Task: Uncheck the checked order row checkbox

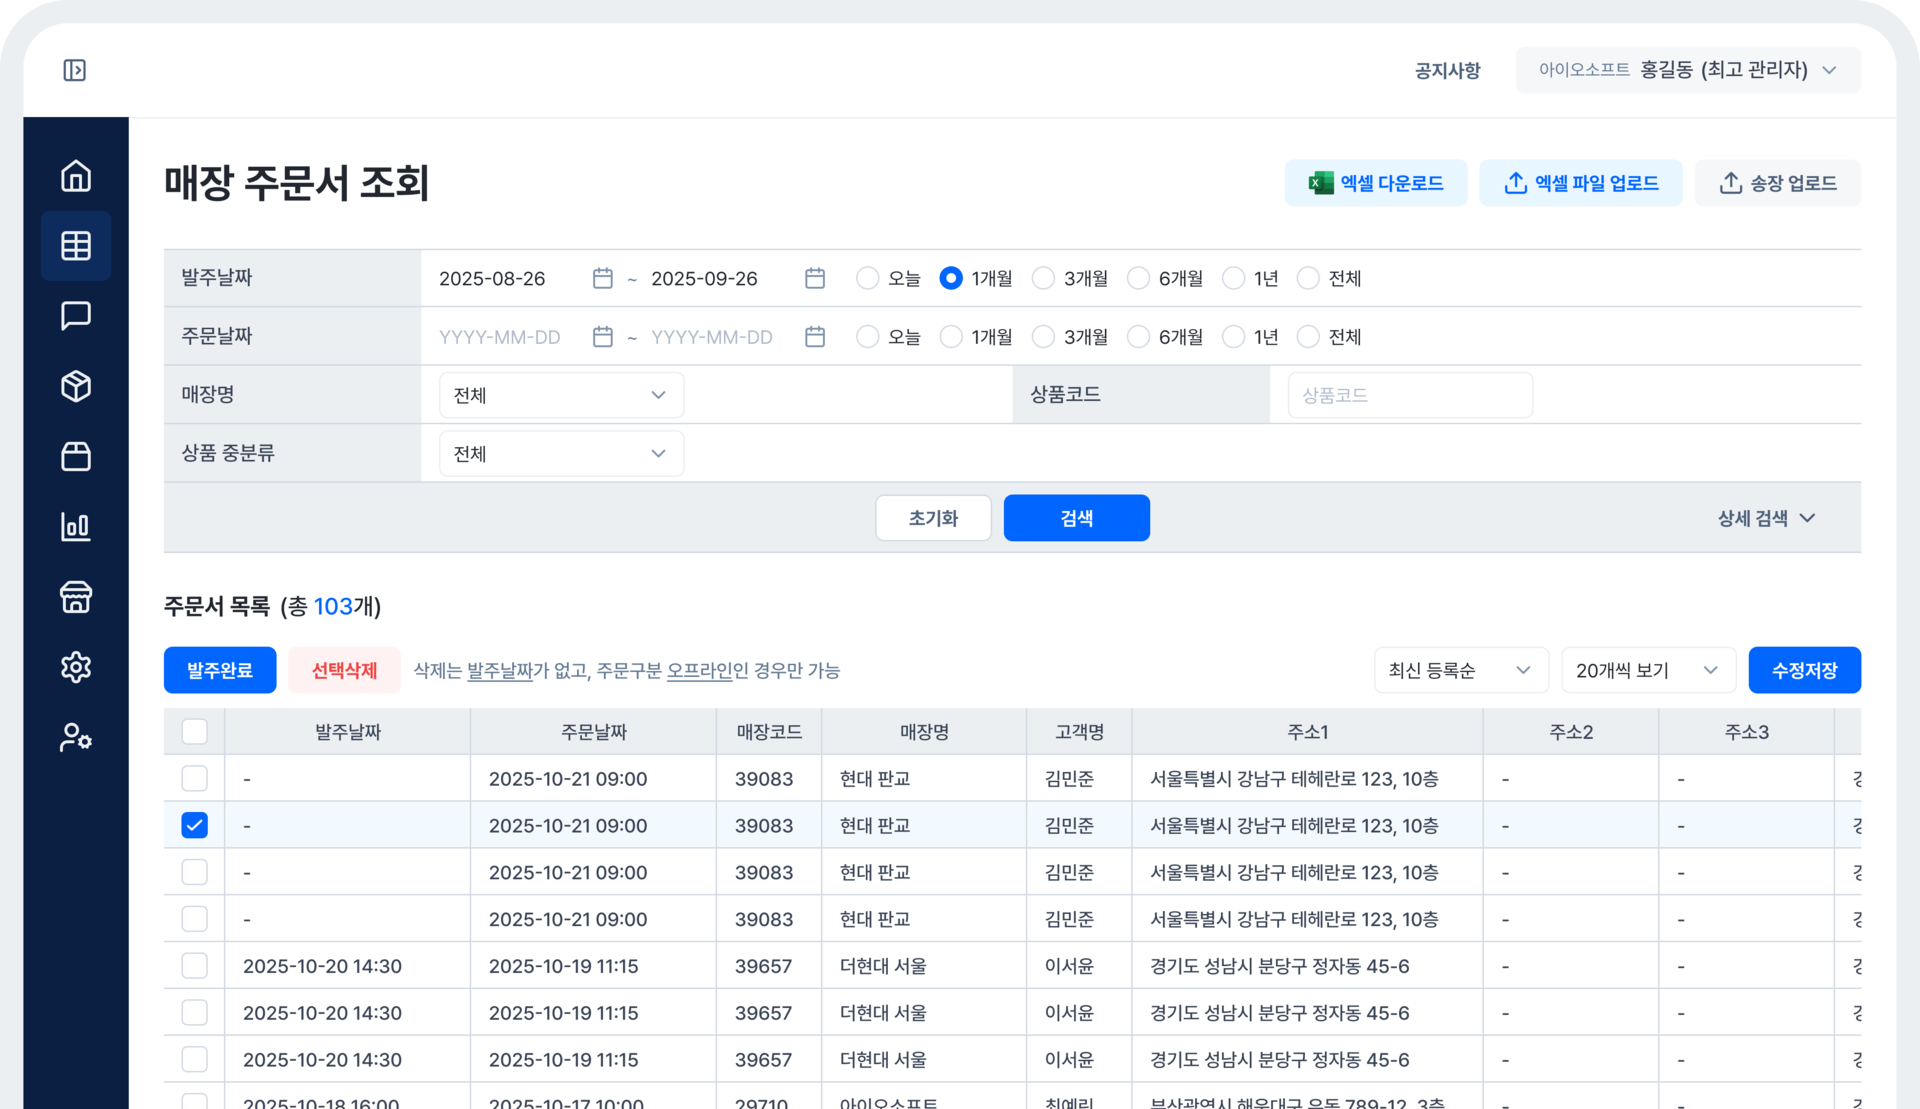Action: 195,826
